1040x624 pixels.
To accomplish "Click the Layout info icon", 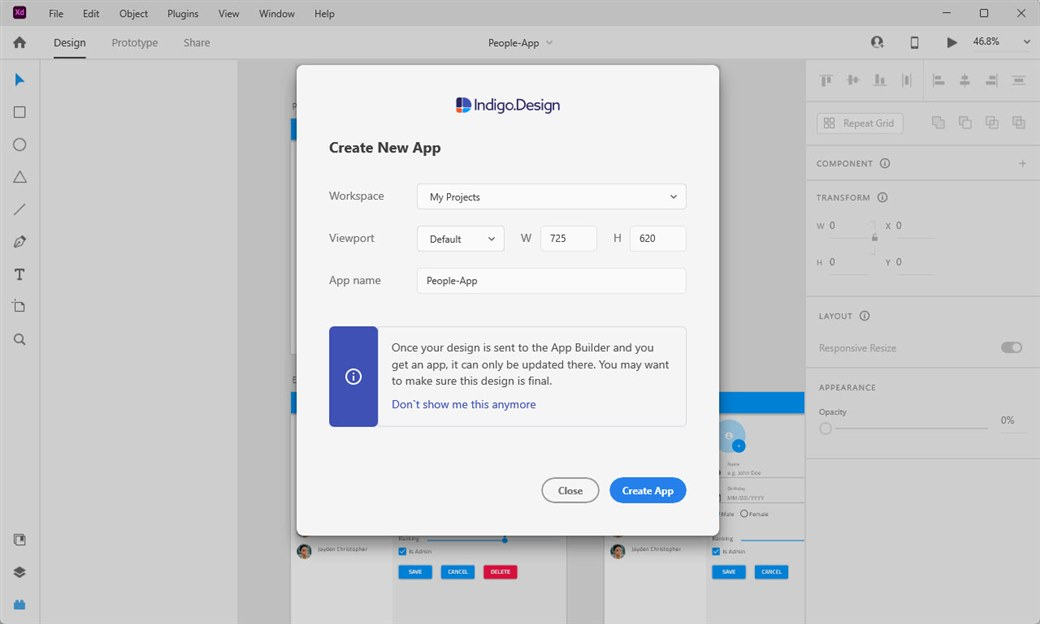I will coord(864,316).
